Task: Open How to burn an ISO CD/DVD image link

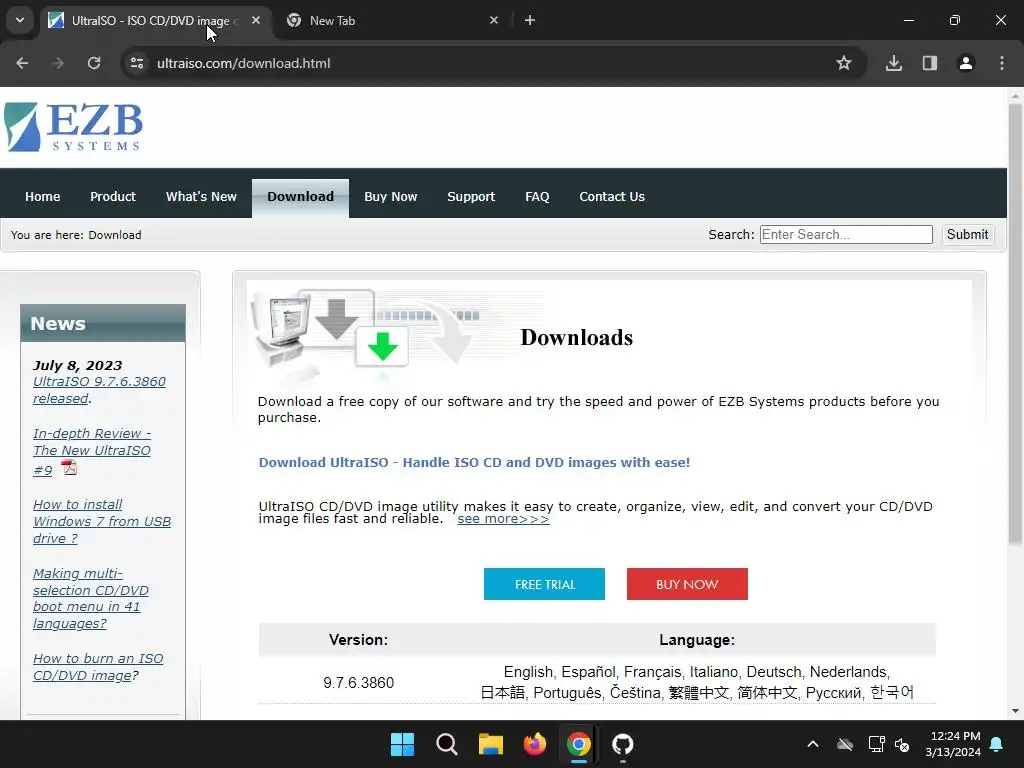Action: [98, 667]
